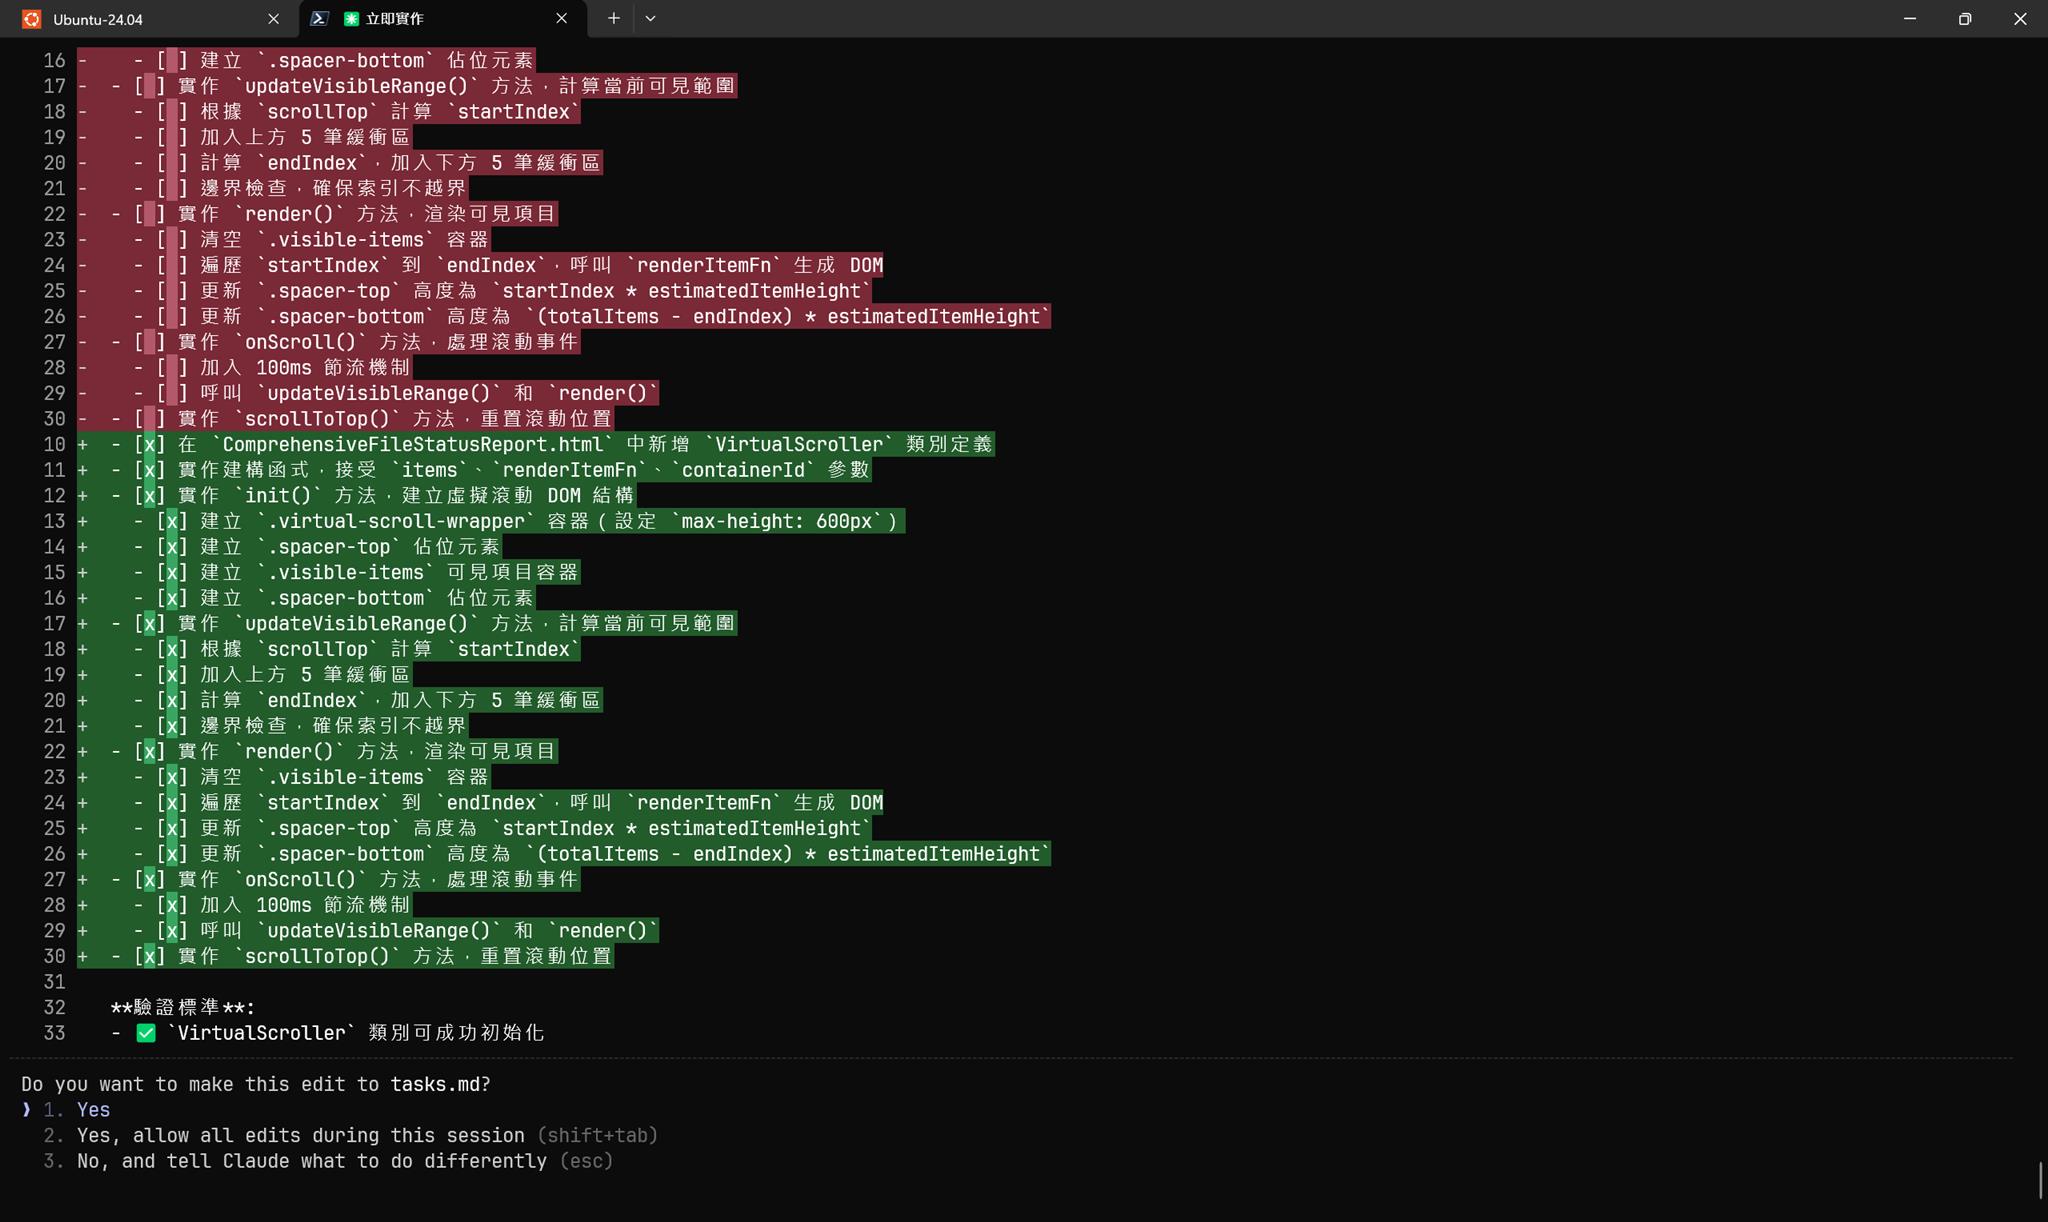Screen dimensions: 2048x1222
Task: Close the Ubuntu-24.04 tab
Action: pos(274,19)
